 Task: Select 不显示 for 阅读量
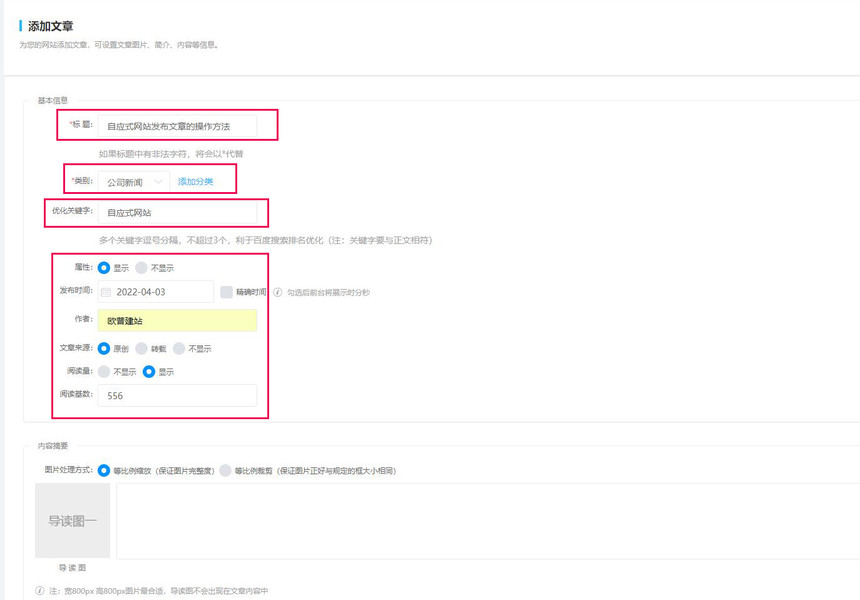(104, 372)
